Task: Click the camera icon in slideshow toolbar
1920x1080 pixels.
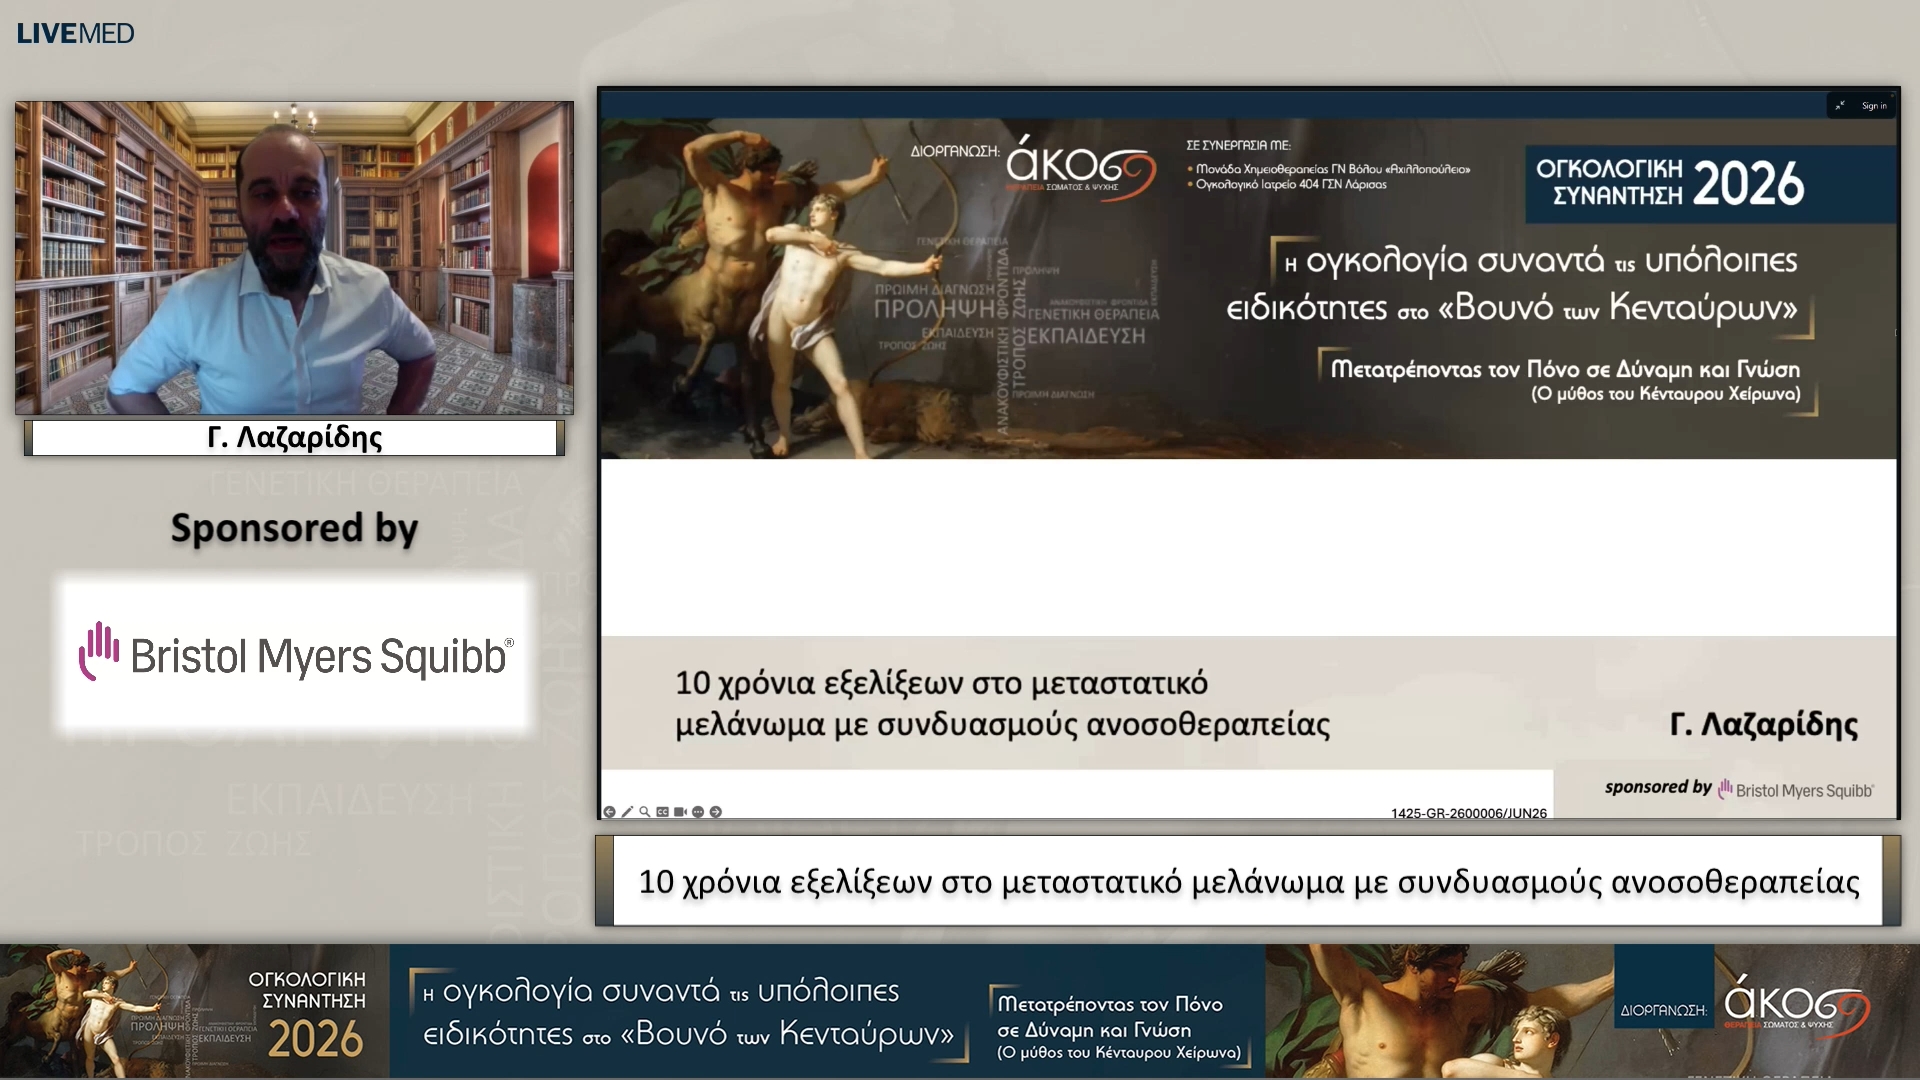Action: click(680, 812)
